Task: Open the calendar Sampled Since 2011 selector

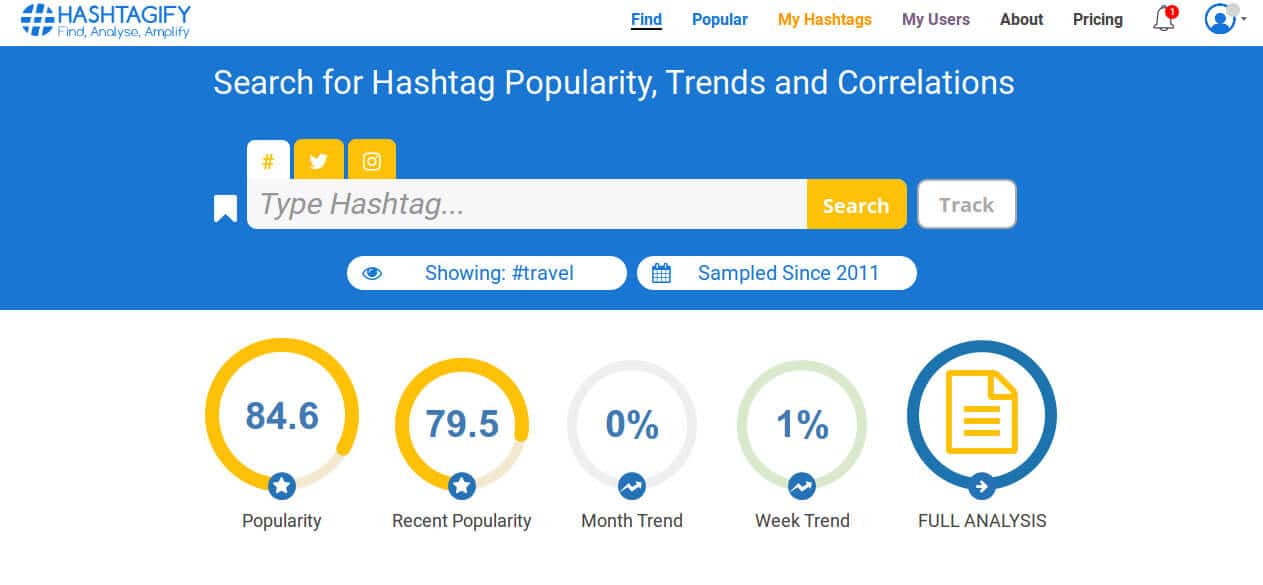Action: 776,273
